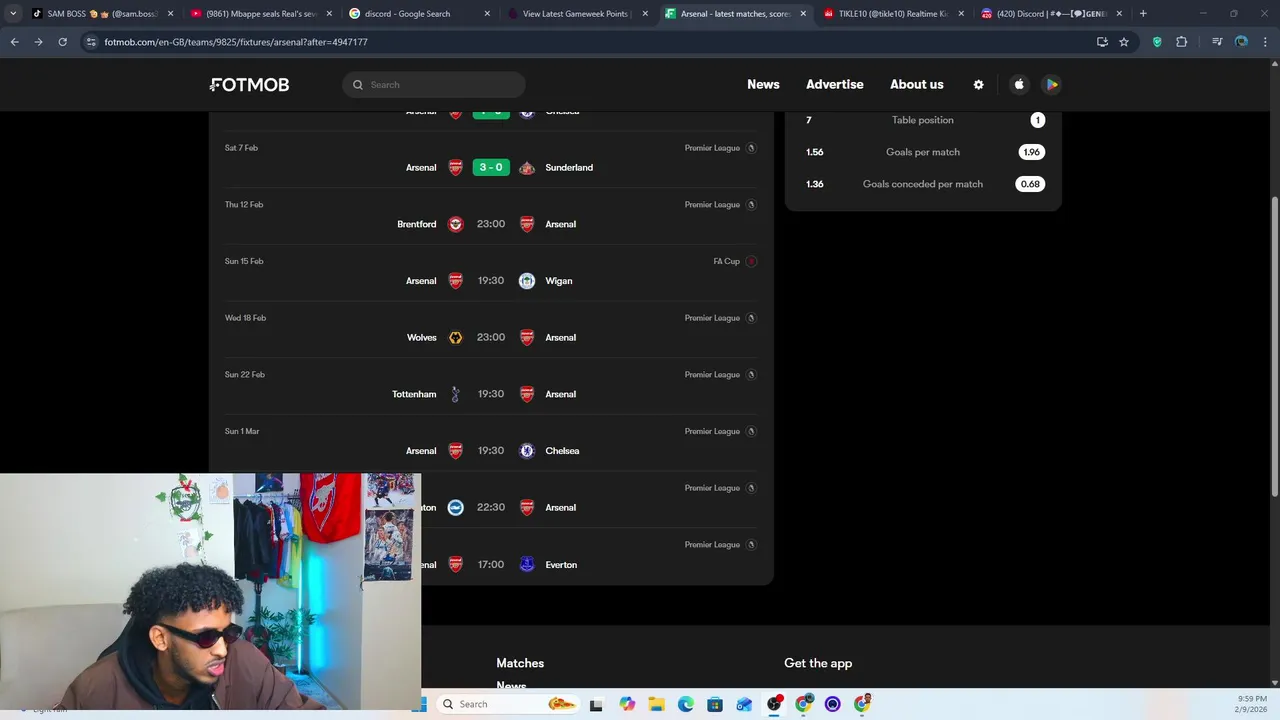Click the Thu 12 Feb date label

pyautogui.click(x=244, y=205)
